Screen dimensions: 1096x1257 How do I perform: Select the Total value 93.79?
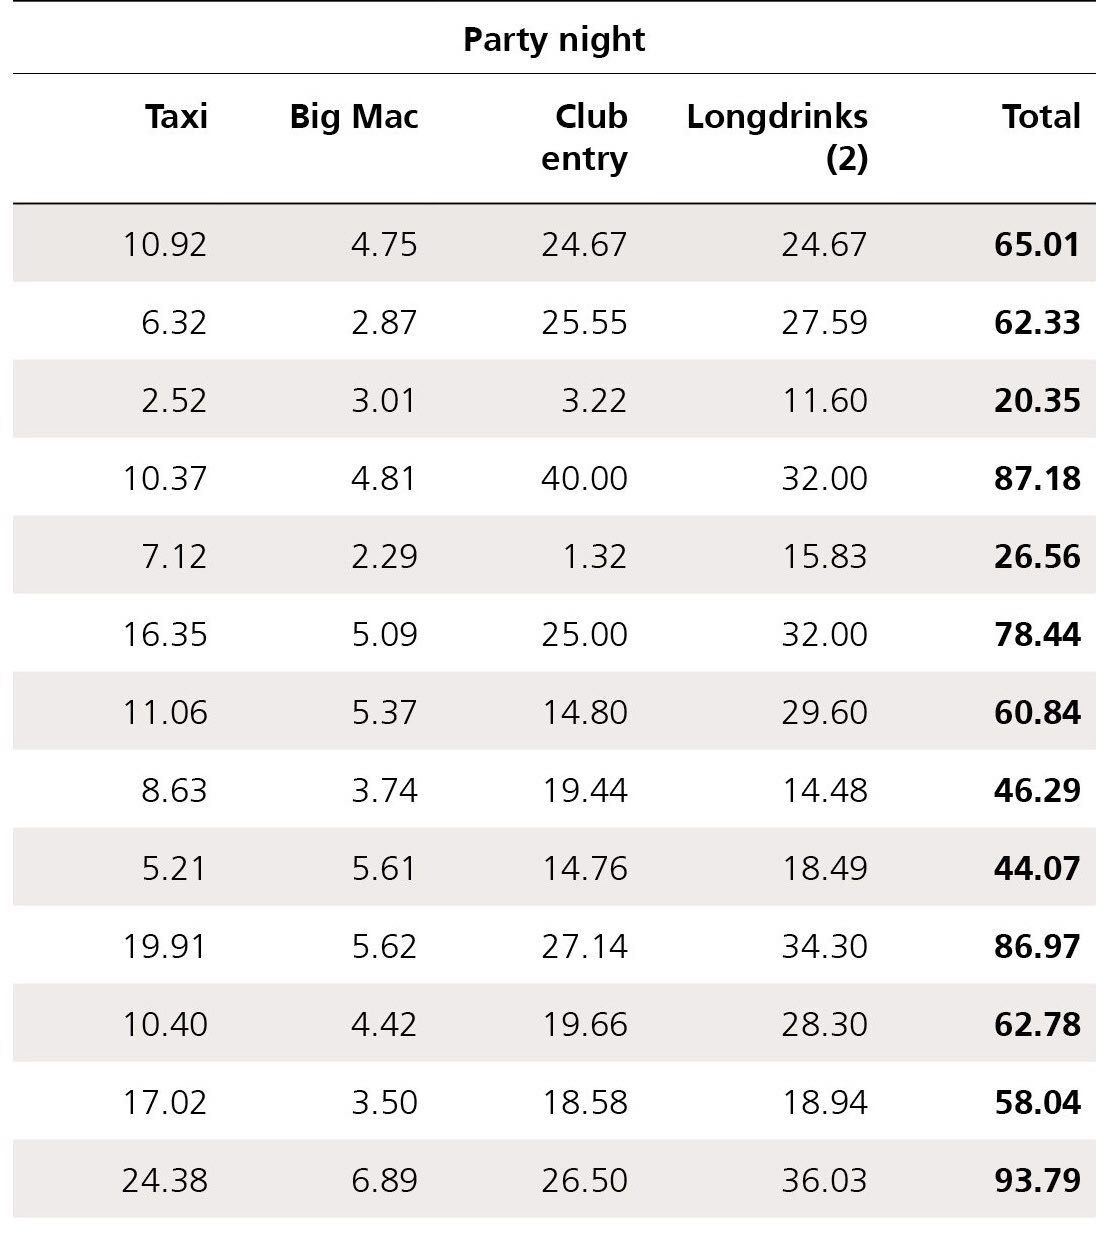click(1037, 1181)
